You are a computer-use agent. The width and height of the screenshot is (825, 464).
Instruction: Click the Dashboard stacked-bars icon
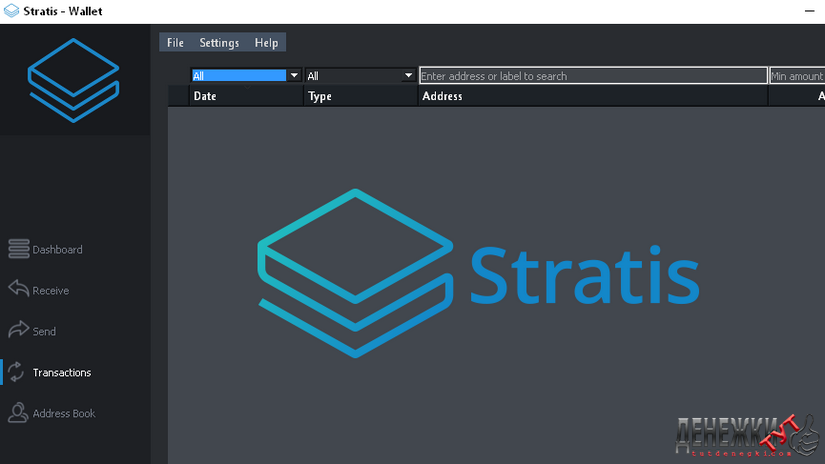pyautogui.click(x=19, y=249)
